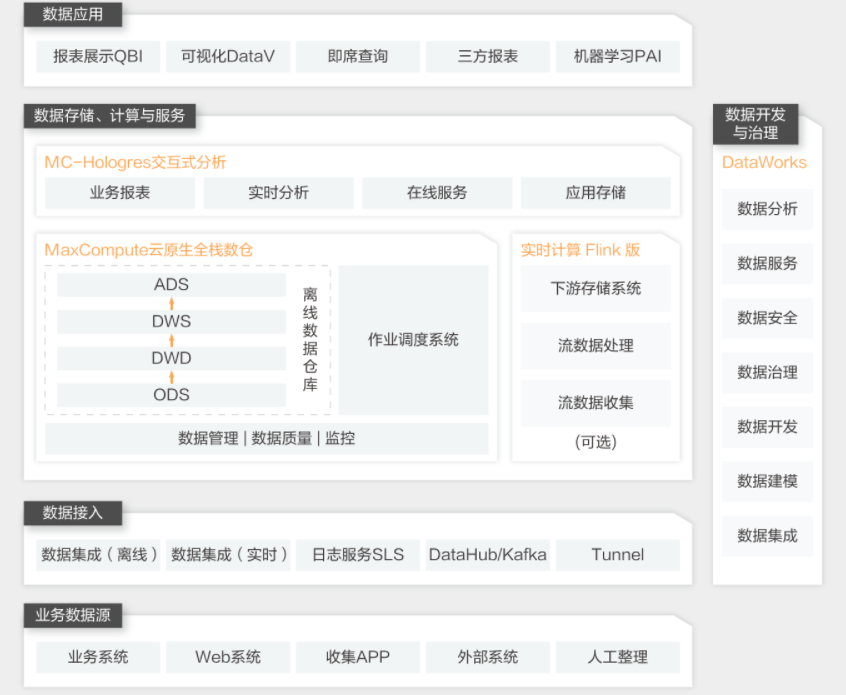
Task: Click the DataWorks title
Action: click(x=764, y=162)
